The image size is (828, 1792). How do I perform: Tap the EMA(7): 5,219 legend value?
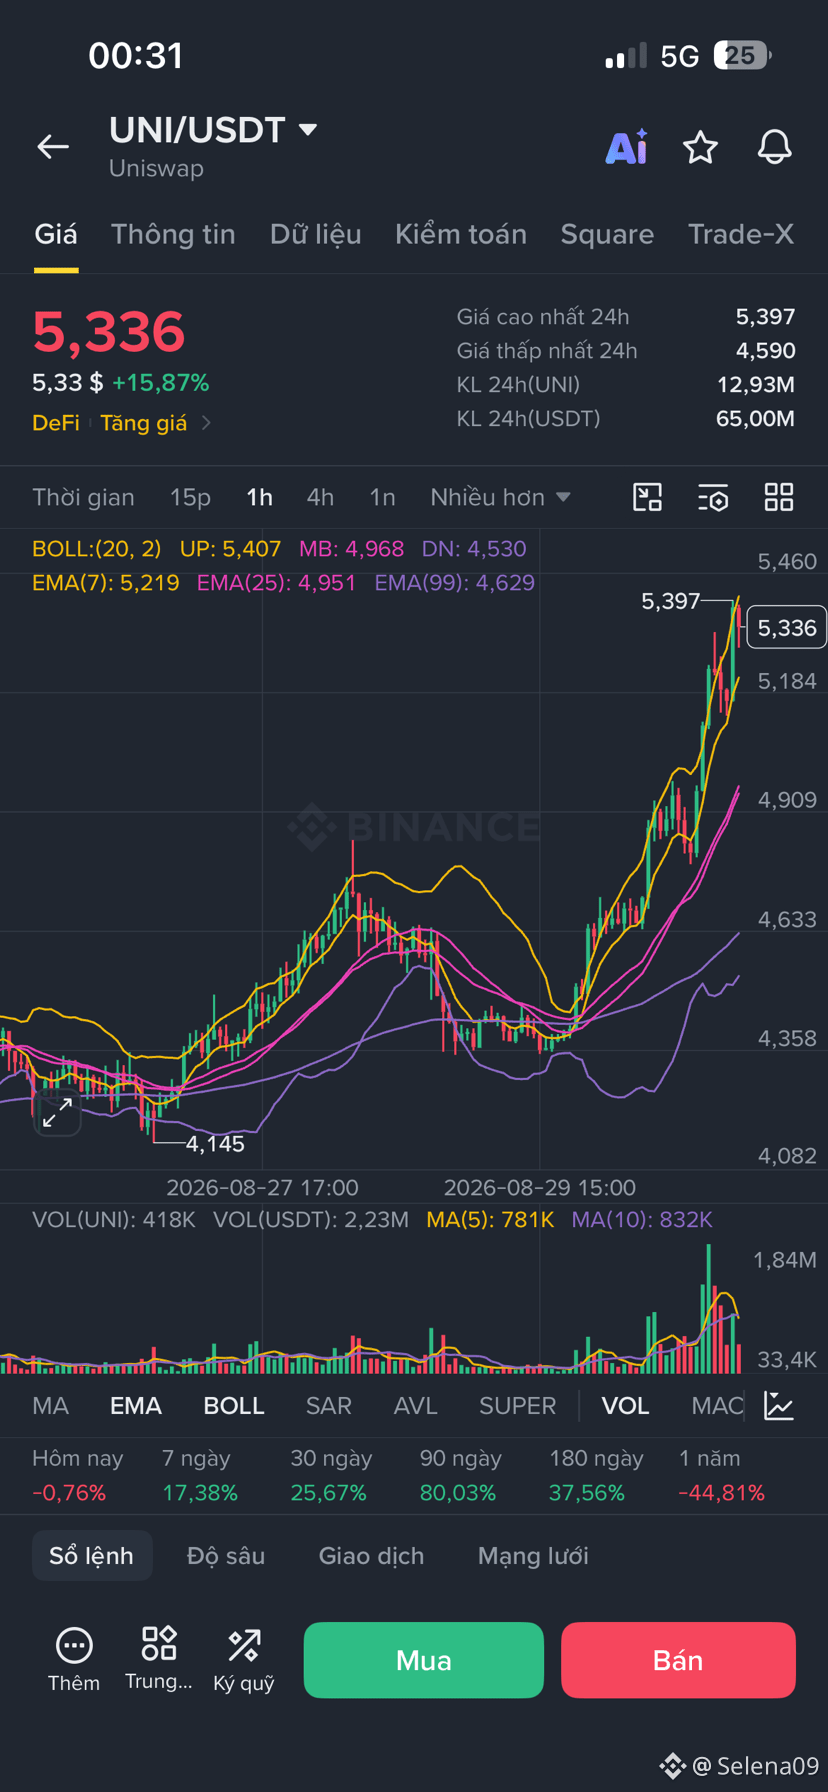(106, 582)
